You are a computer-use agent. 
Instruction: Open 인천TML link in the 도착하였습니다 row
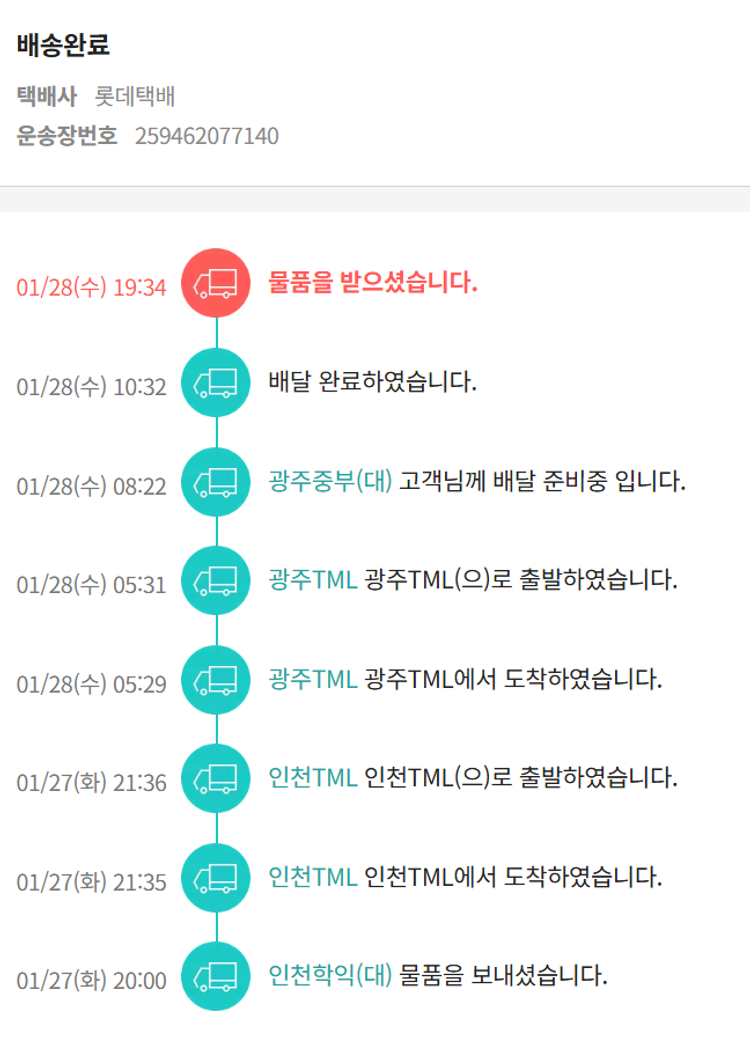pos(312,877)
